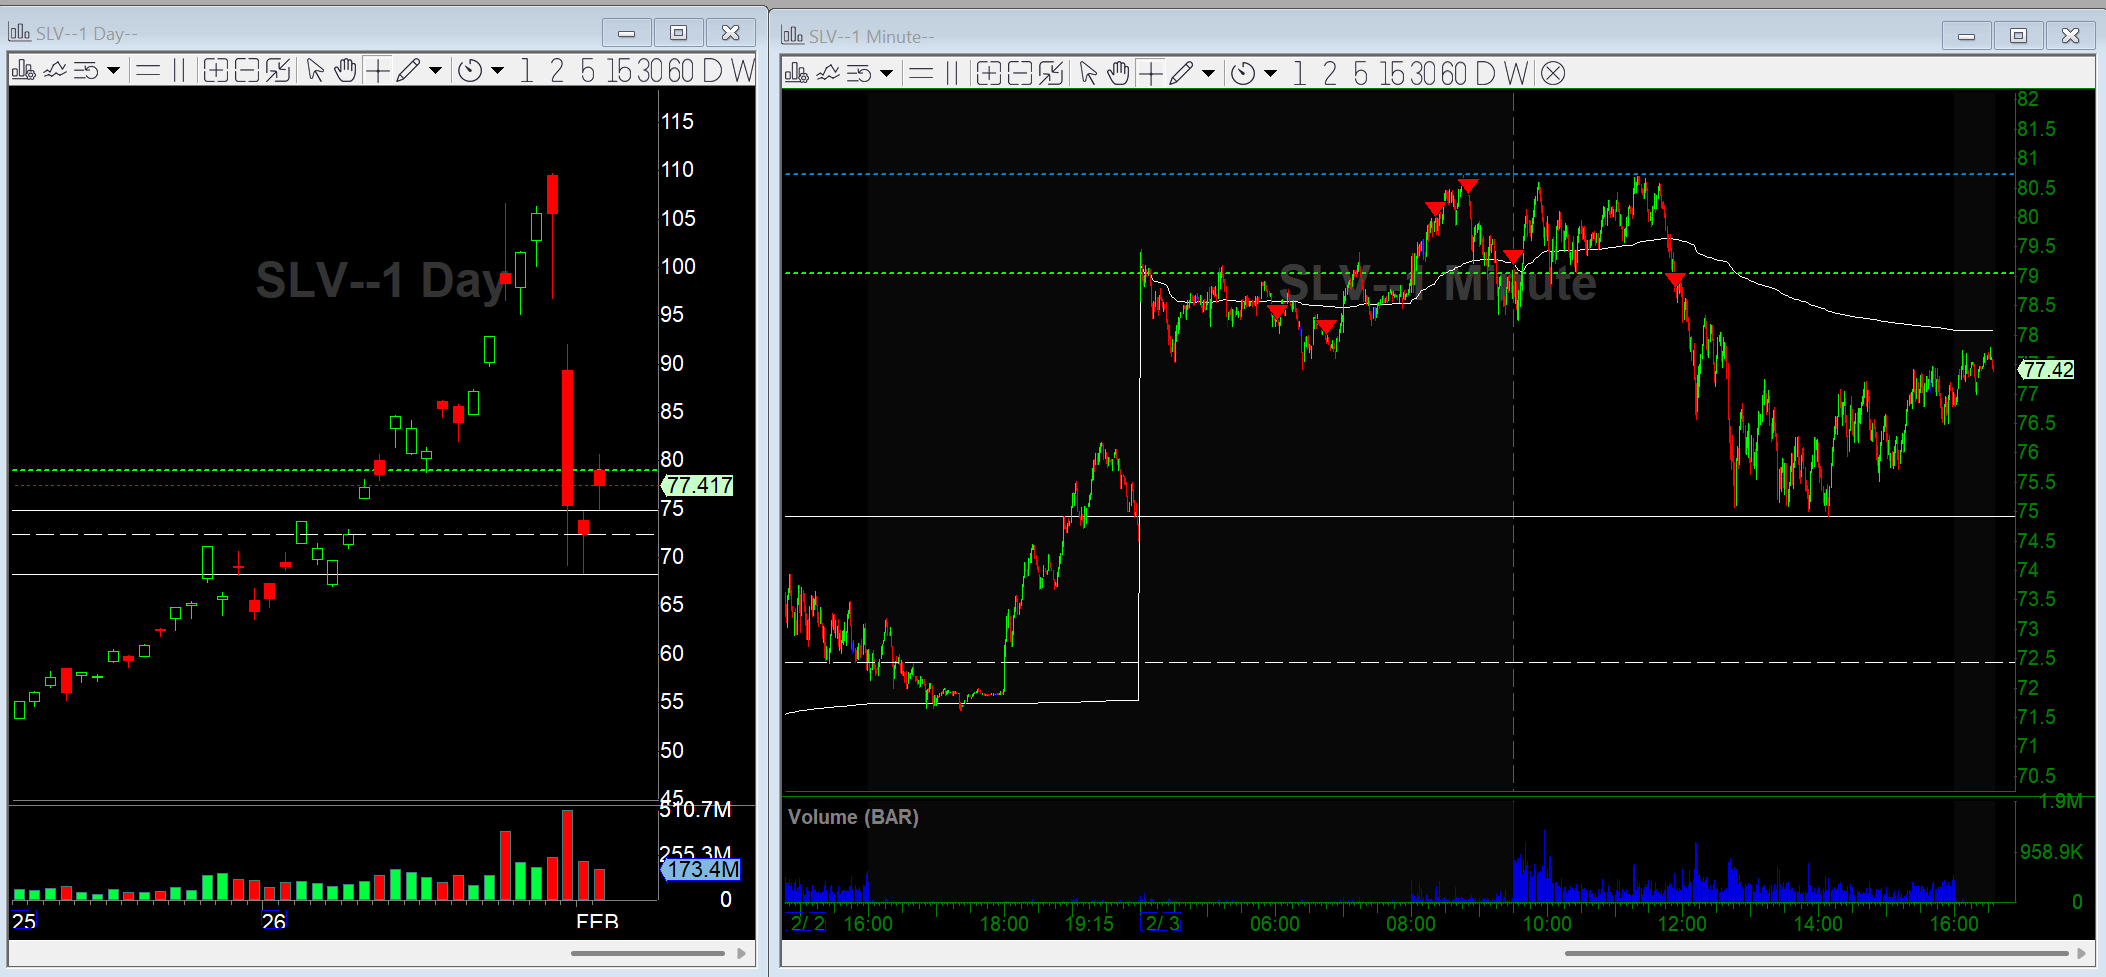Click the Volume (BAR) label in Minute window
Image resolution: width=2106 pixels, height=977 pixels.
(853, 817)
